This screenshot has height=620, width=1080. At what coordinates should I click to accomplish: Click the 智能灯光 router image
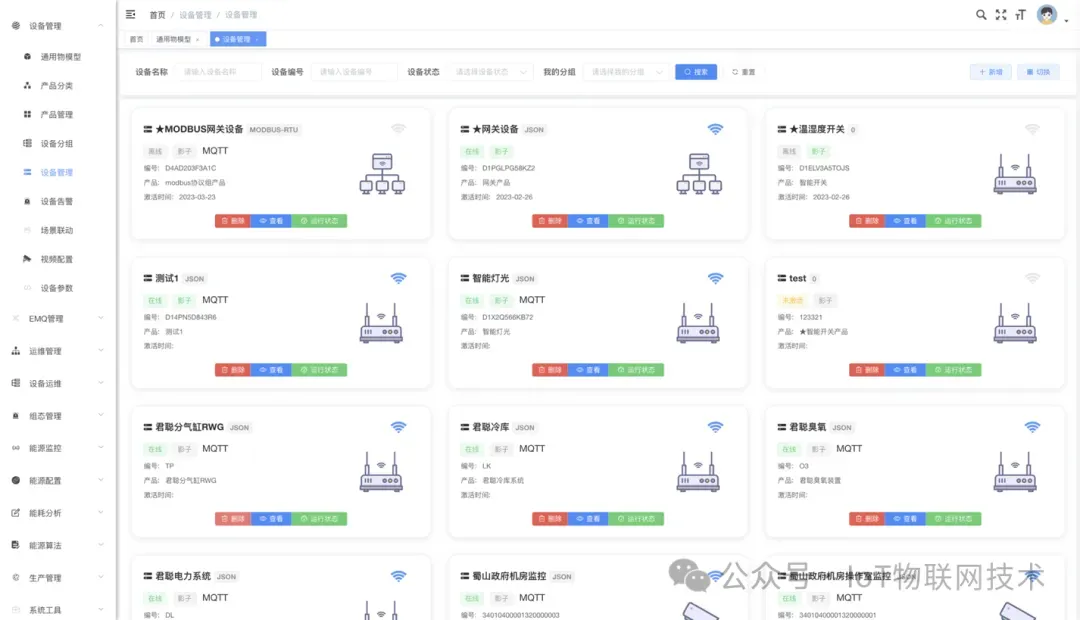pyautogui.click(x=698, y=323)
